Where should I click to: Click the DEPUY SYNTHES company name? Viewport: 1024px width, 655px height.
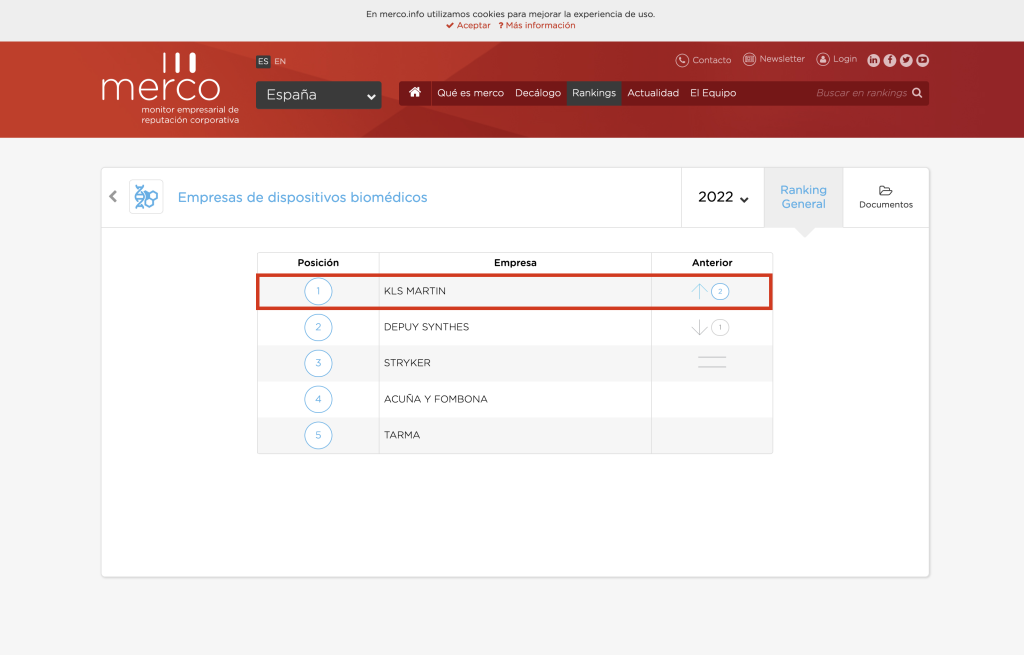click(426, 327)
